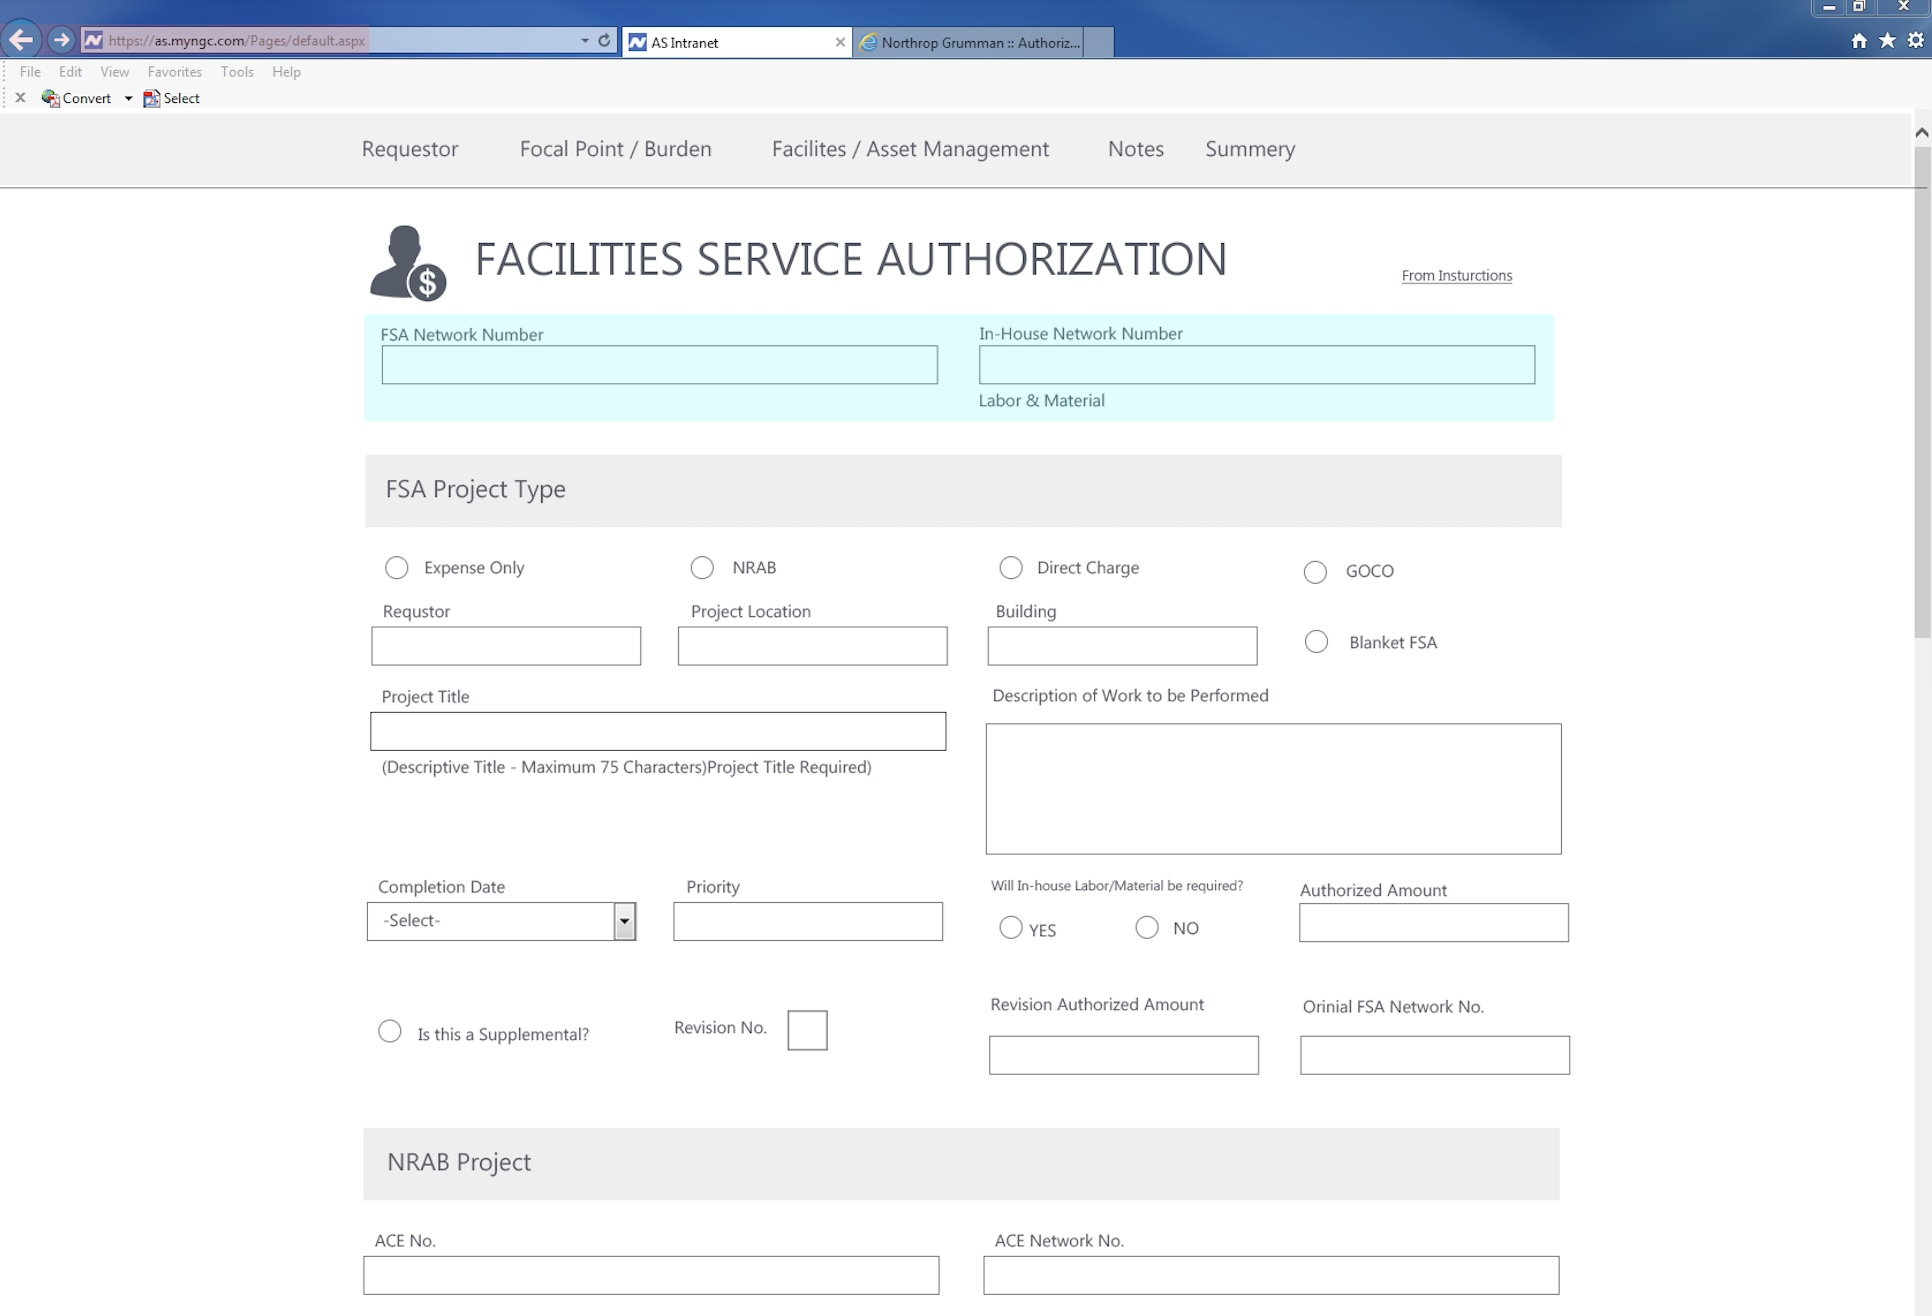This screenshot has width=1932, height=1316.
Task: Click the Select toolbar icon
Action: pos(152,98)
